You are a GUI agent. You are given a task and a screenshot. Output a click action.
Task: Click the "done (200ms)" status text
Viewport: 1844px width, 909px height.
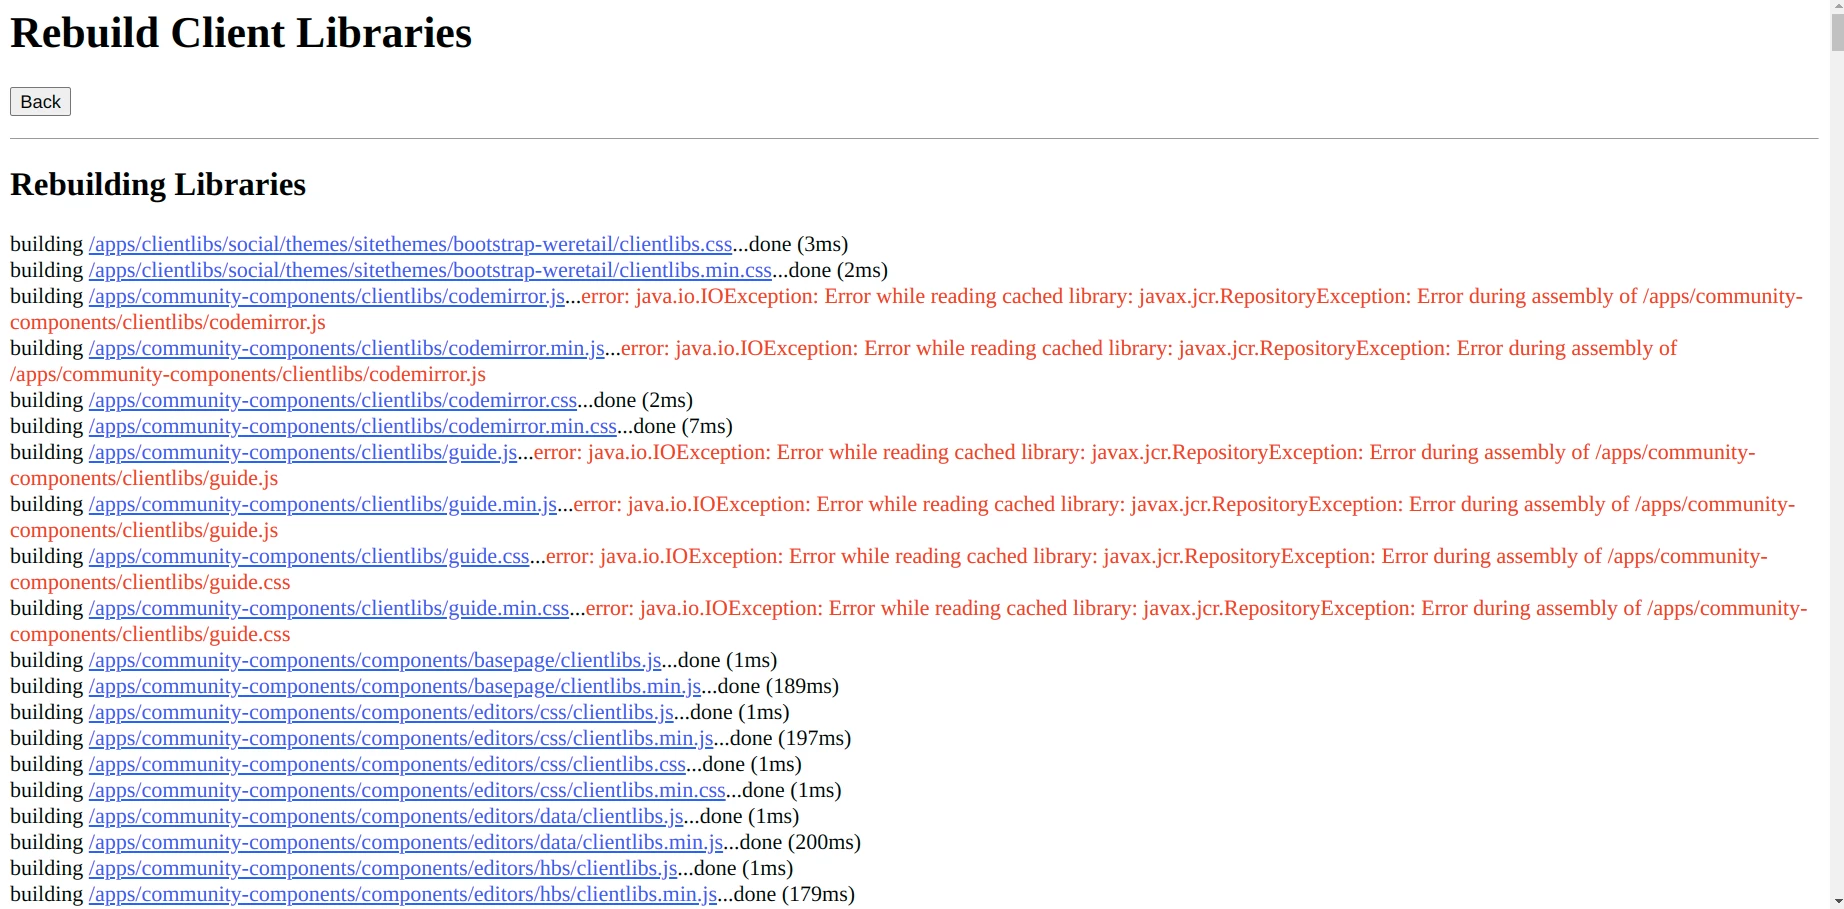pyautogui.click(x=800, y=842)
